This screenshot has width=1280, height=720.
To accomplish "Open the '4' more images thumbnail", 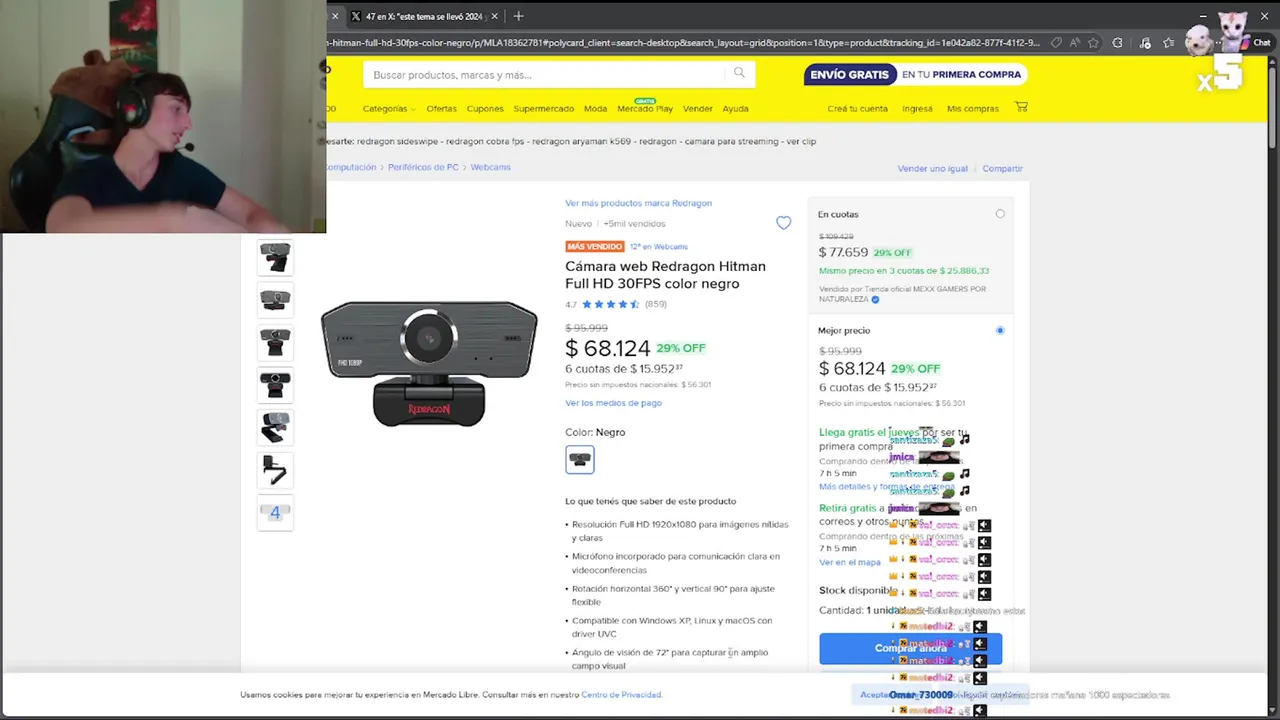I will pyautogui.click(x=275, y=512).
